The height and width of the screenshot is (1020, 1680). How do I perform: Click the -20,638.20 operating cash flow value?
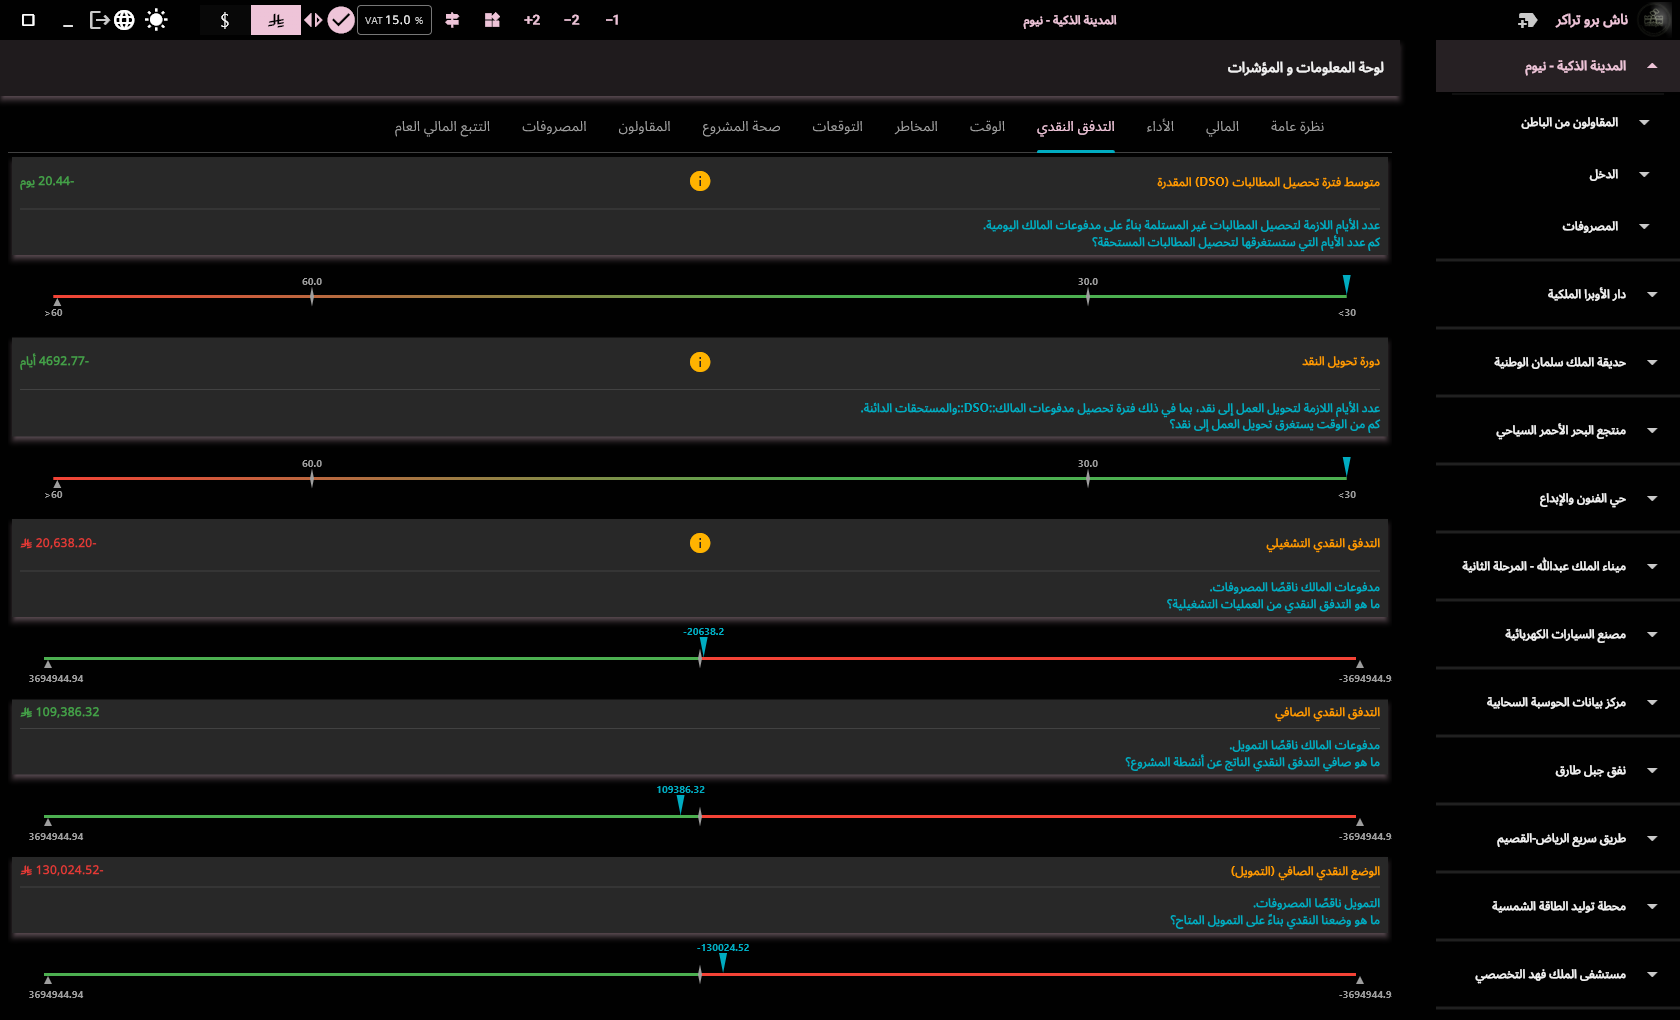pos(58,543)
